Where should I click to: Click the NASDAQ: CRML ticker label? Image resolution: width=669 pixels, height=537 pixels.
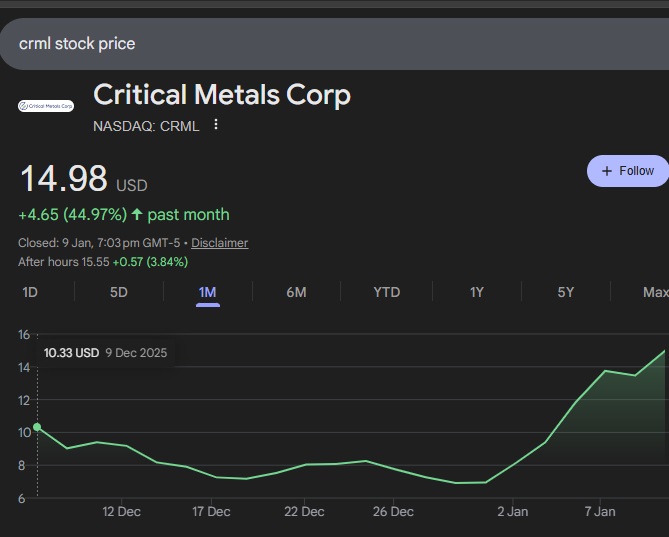pos(146,126)
